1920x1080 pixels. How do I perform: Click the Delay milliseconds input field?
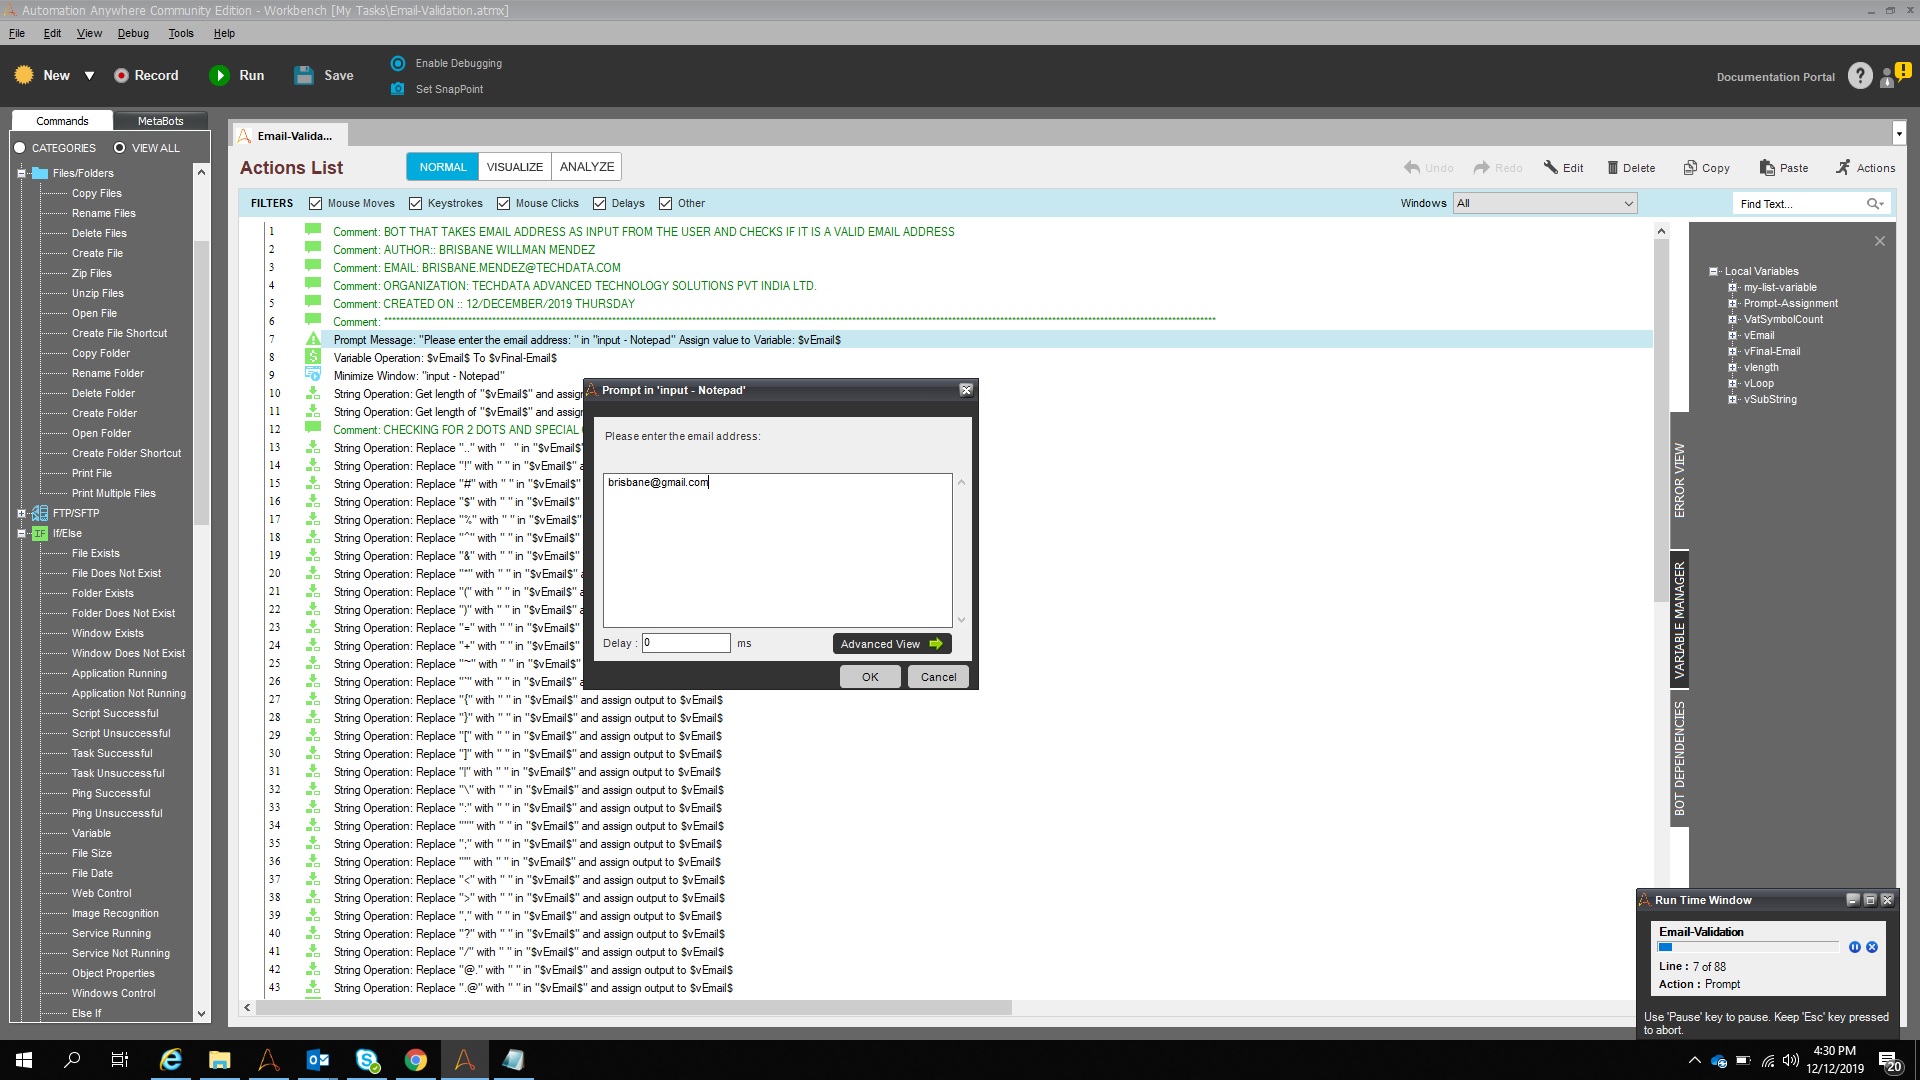pos(686,644)
